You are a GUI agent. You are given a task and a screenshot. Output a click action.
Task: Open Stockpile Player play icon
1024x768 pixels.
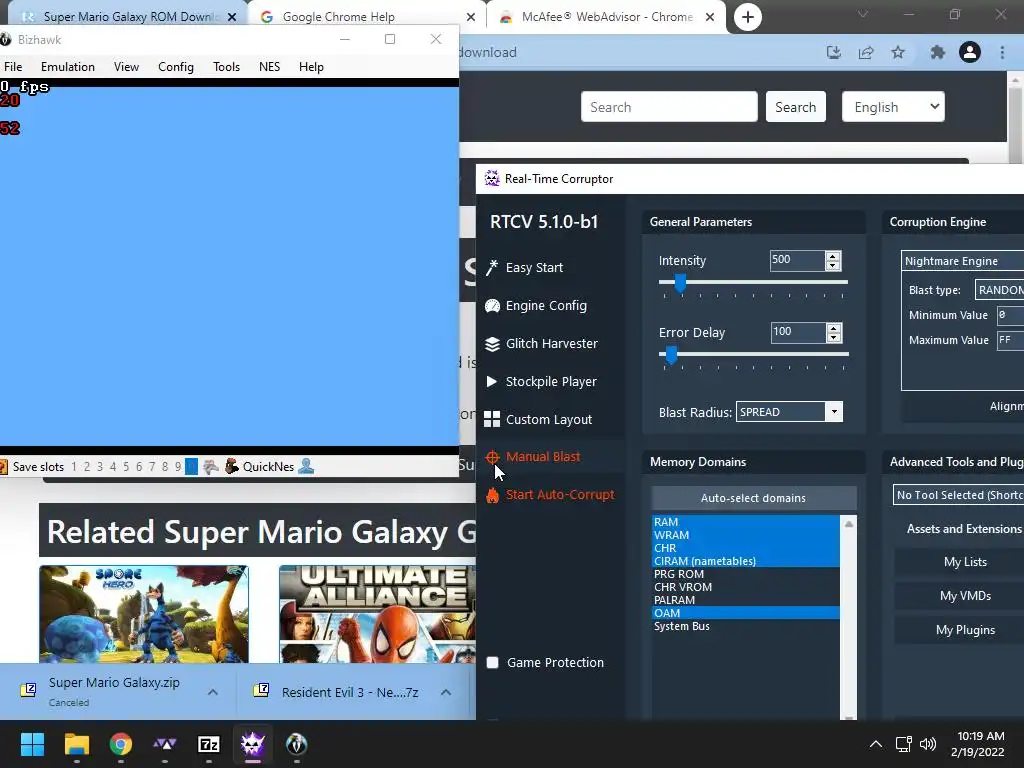(492, 381)
